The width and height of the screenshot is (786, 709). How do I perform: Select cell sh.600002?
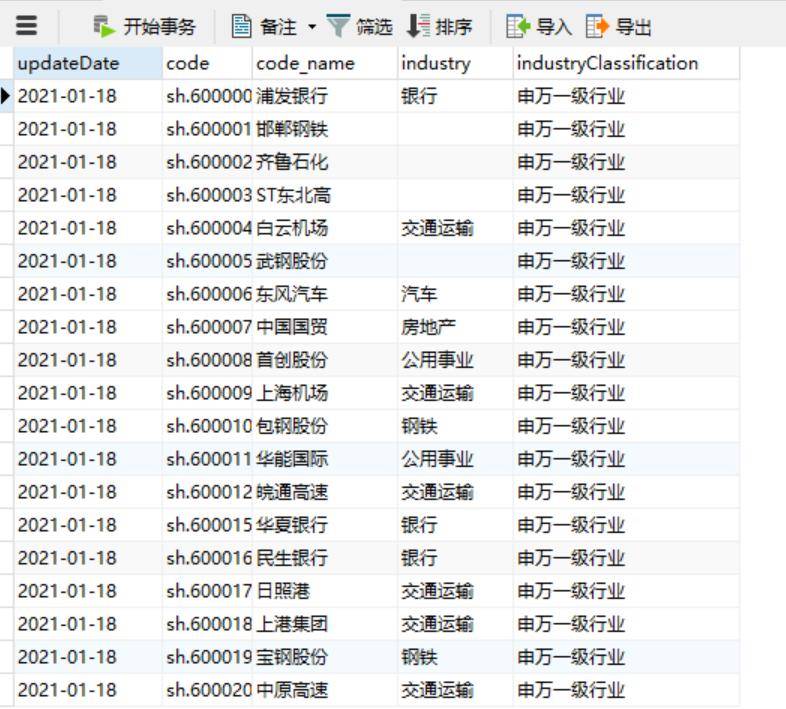tap(208, 162)
